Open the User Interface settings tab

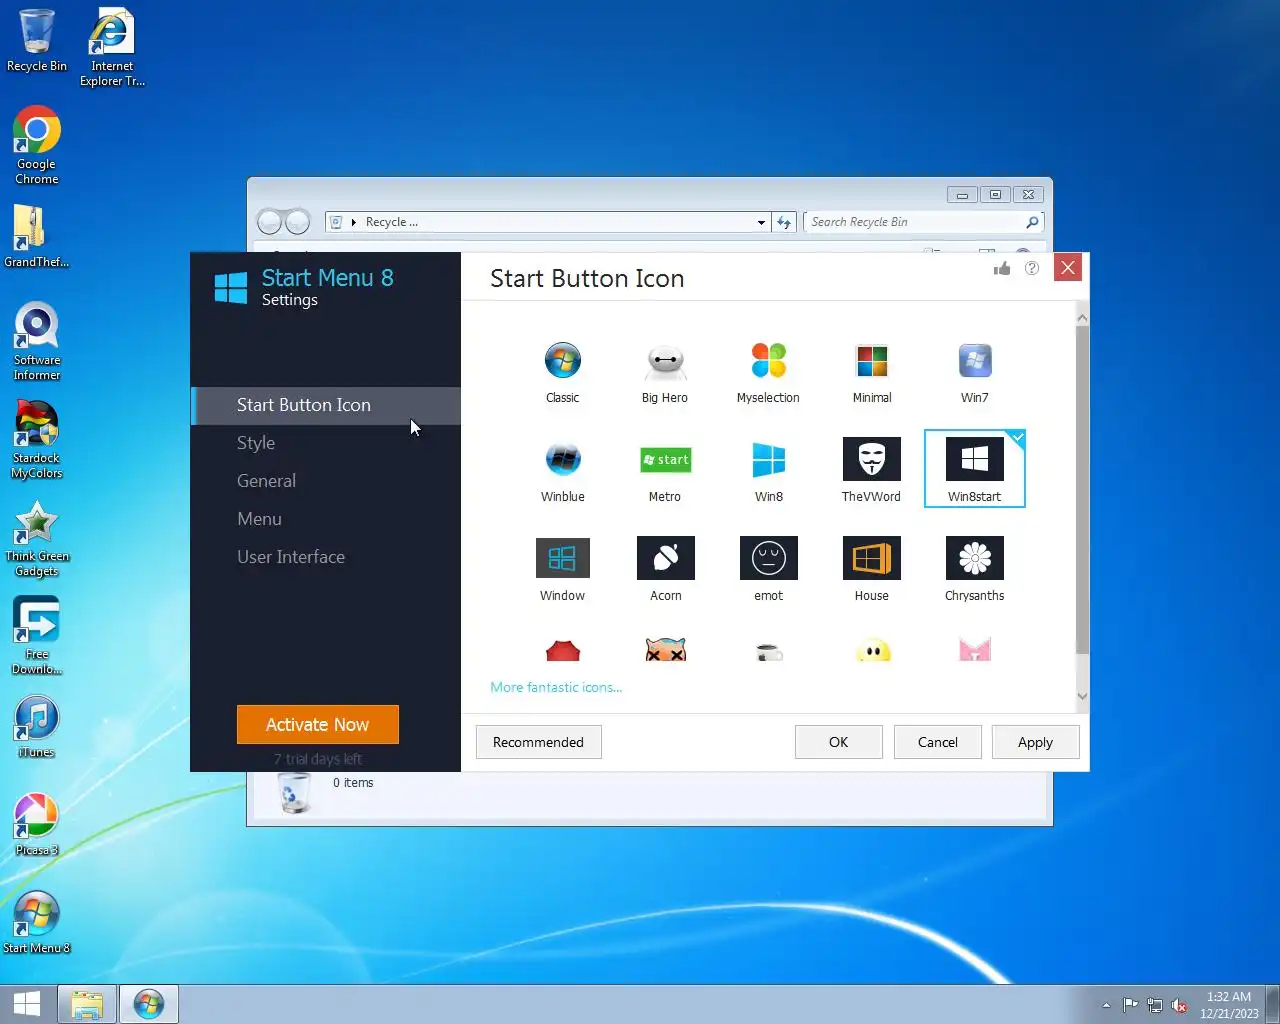tap(326, 557)
